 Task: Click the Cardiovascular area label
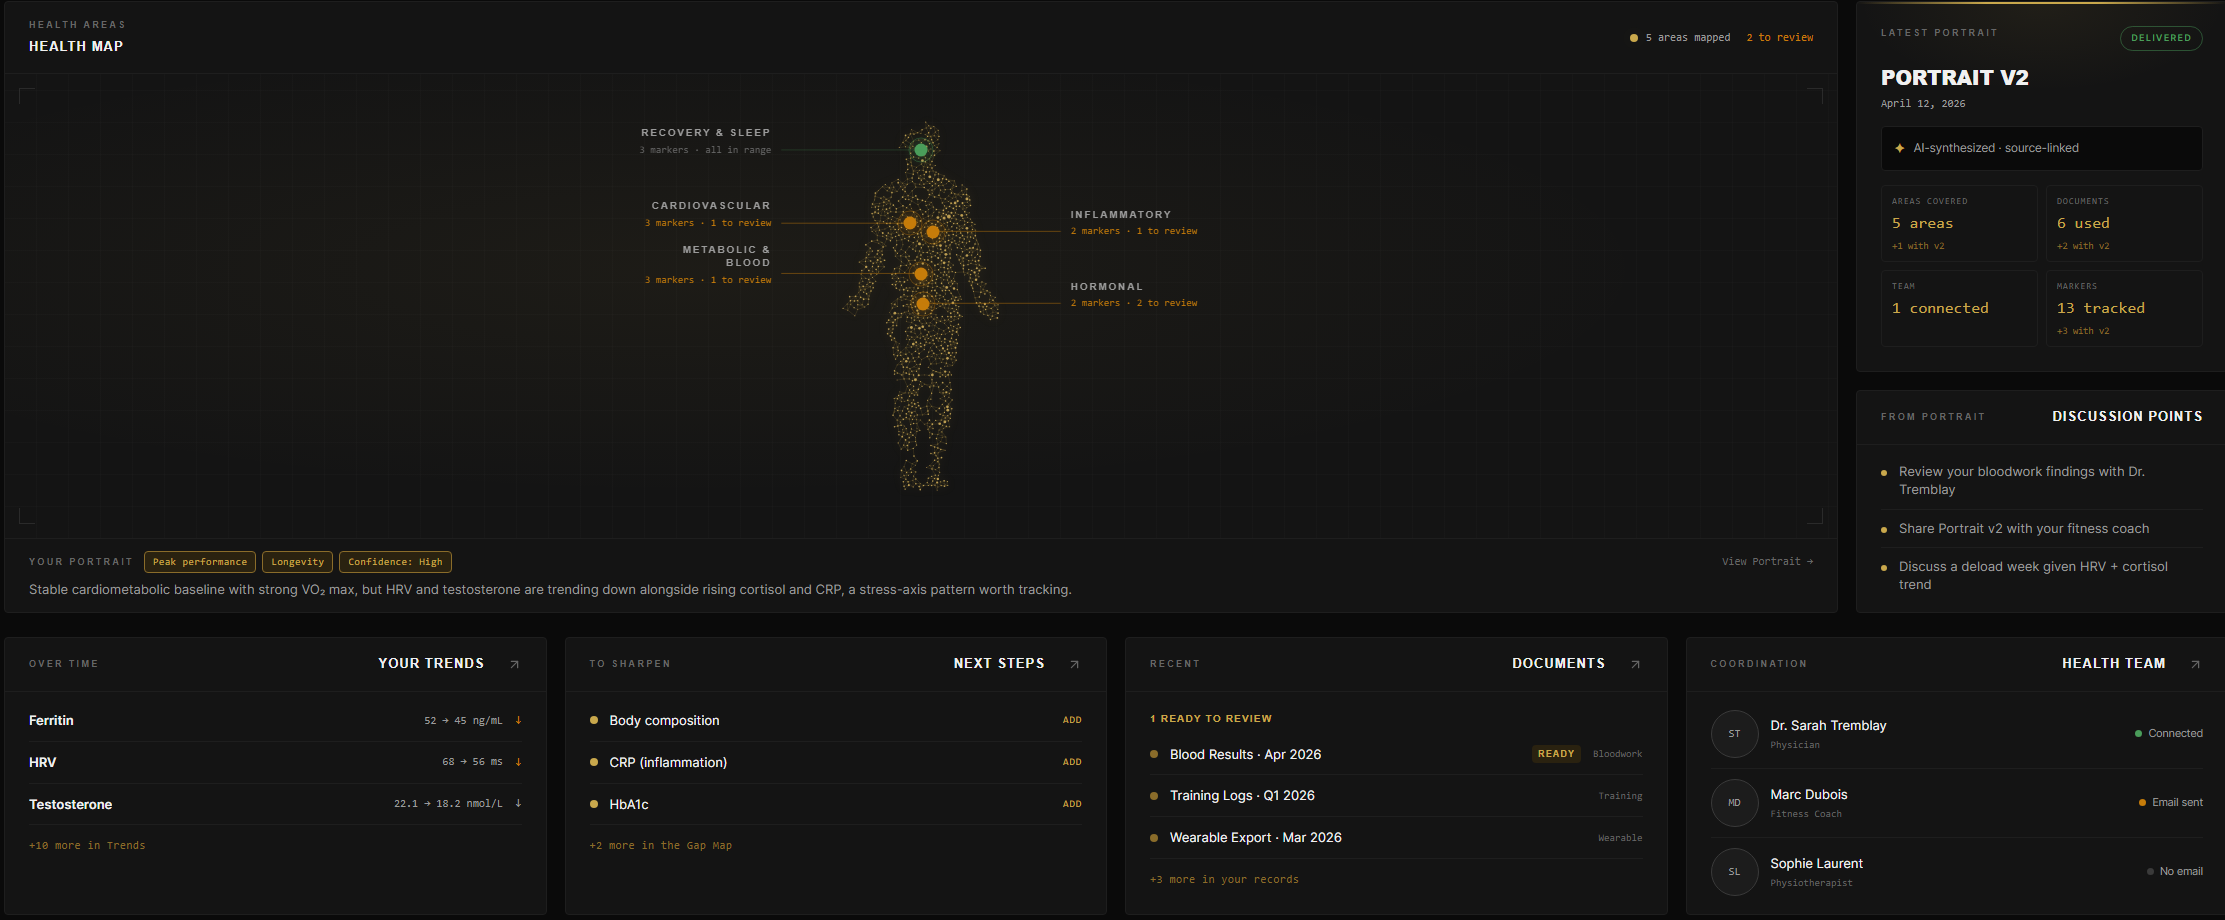coord(711,206)
